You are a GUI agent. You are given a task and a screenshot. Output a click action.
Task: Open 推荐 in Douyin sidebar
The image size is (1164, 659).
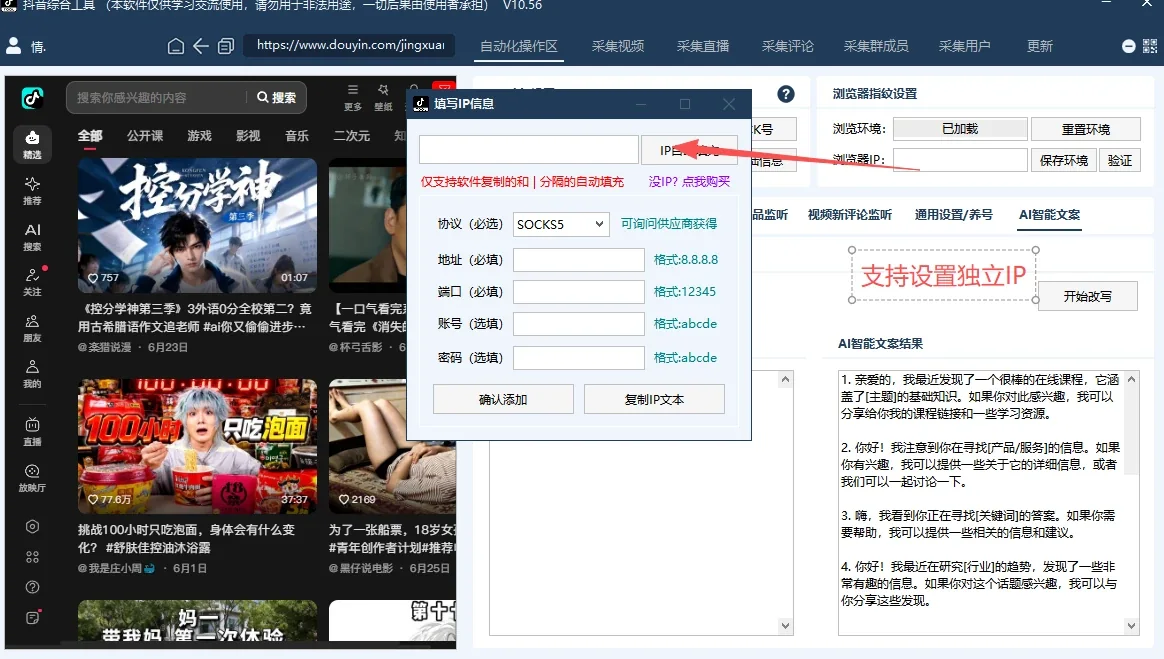pyautogui.click(x=32, y=190)
